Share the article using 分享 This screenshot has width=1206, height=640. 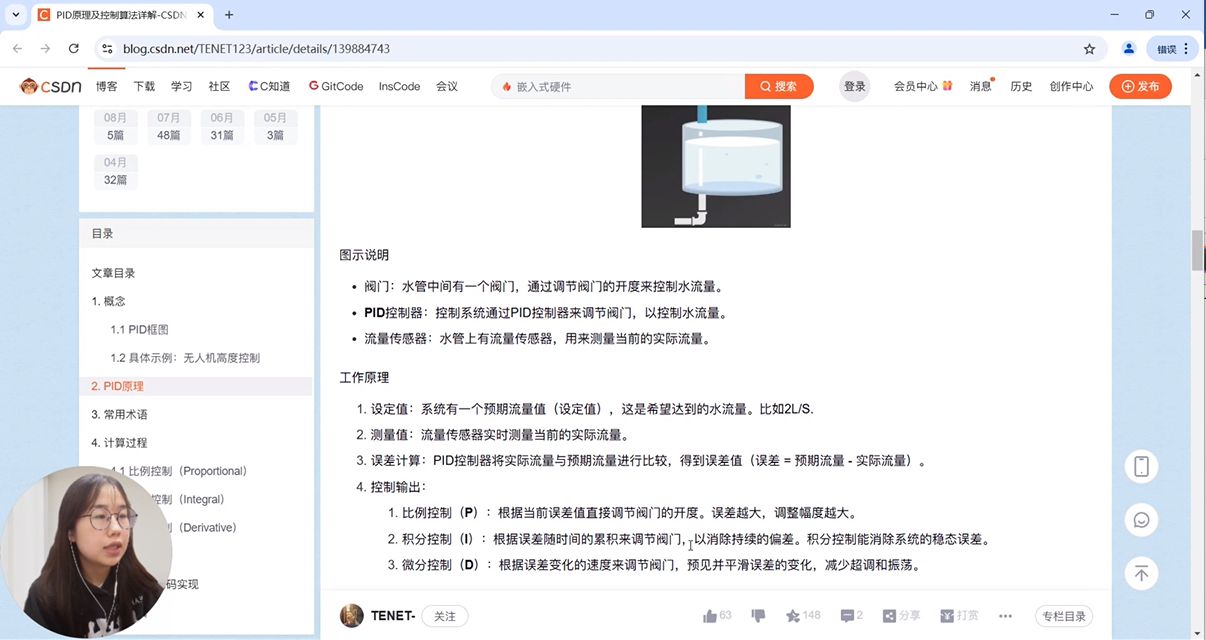click(901, 616)
